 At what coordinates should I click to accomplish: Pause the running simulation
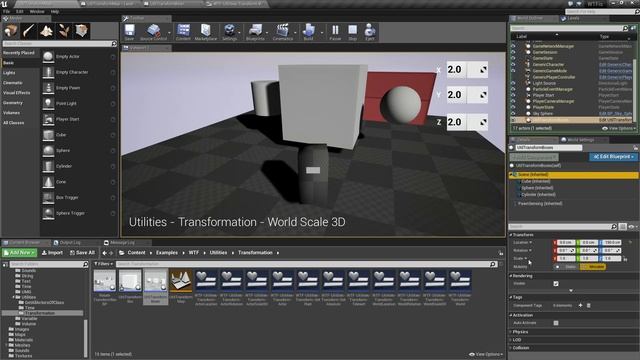coord(335,32)
